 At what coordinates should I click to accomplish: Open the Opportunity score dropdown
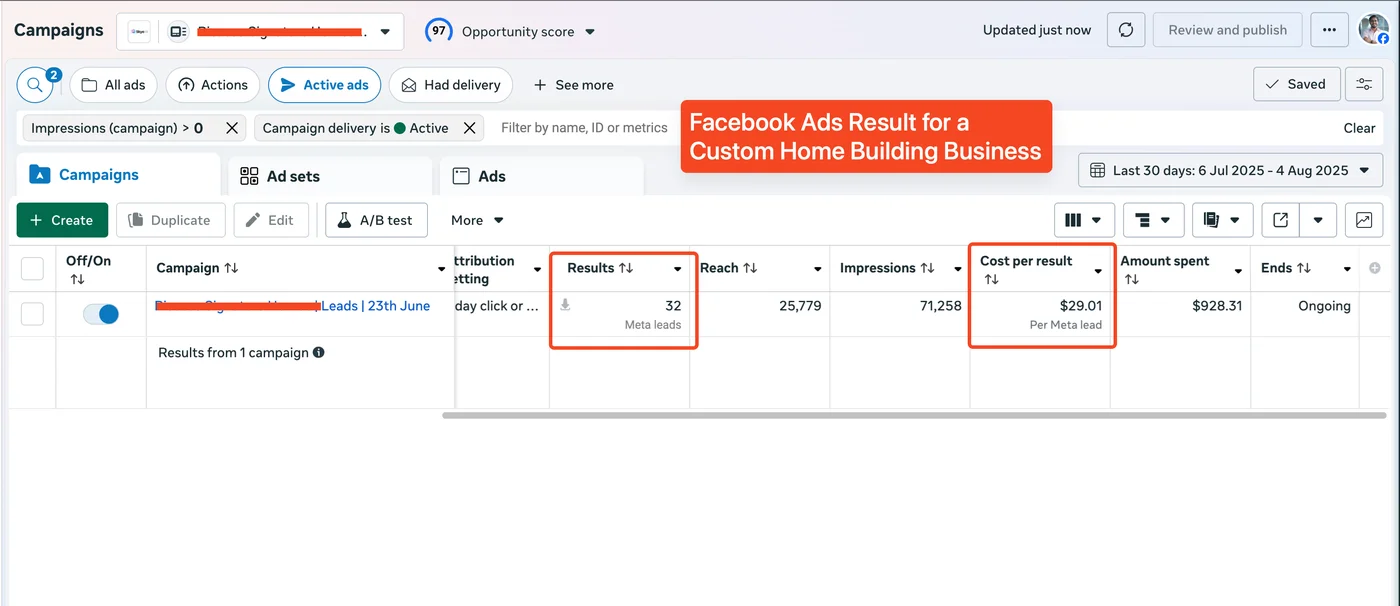(x=587, y=31)
